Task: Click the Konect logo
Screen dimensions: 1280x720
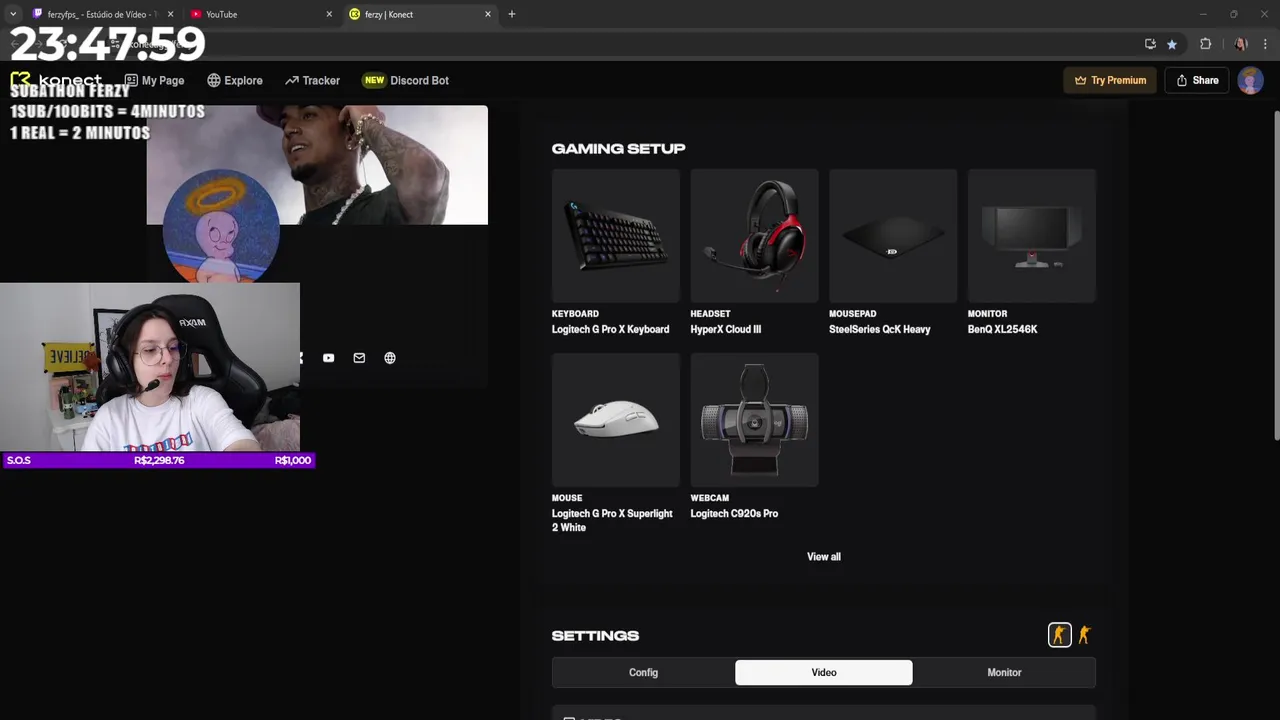Action: [56, 80]
